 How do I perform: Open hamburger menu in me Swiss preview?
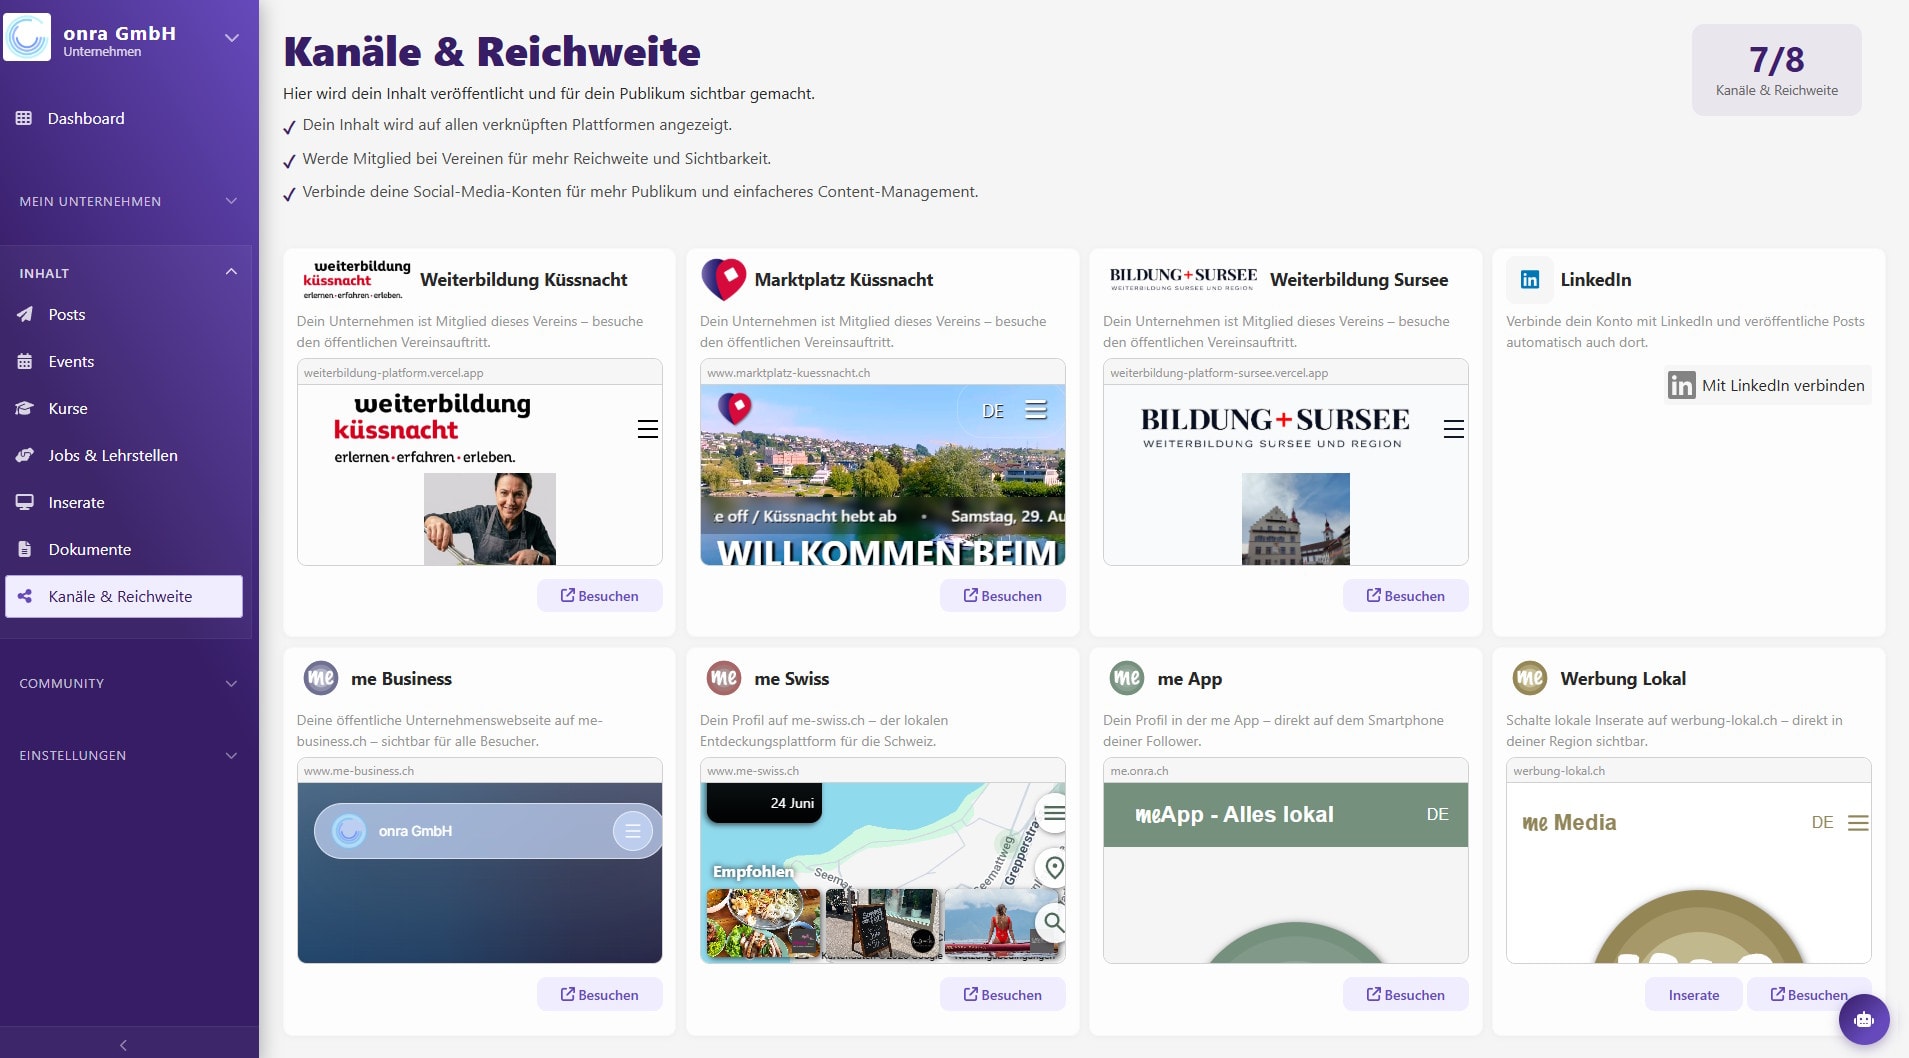tap(1053, 812)
